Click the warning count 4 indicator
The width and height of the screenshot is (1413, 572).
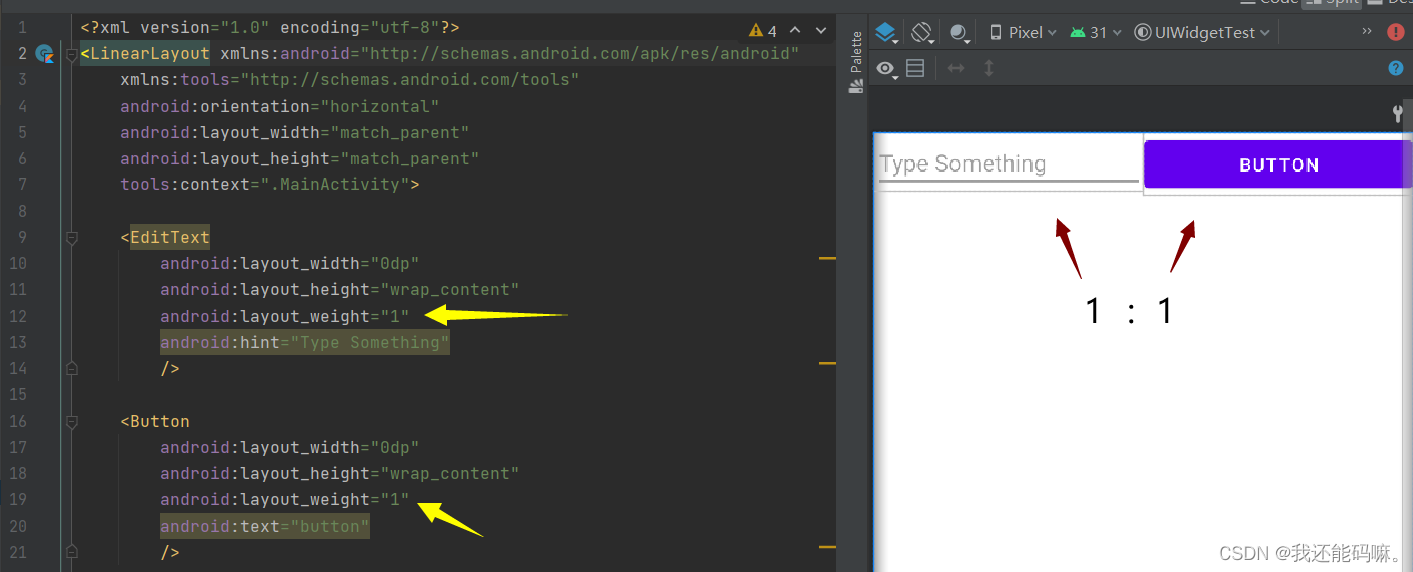(x=763, y=31)
